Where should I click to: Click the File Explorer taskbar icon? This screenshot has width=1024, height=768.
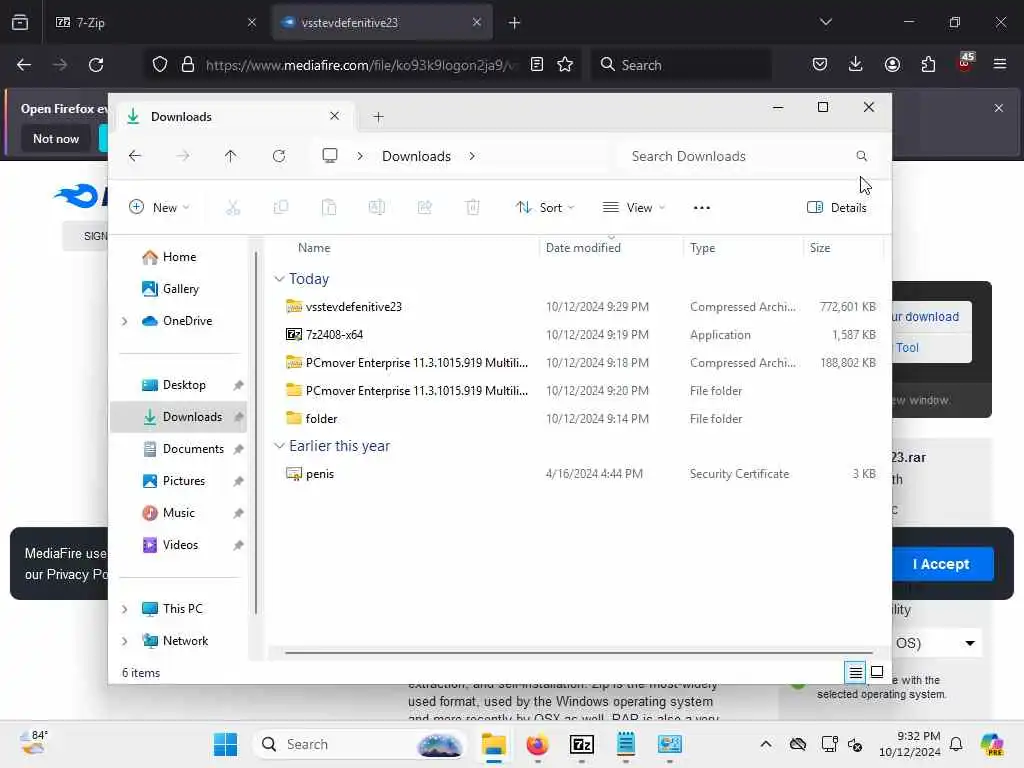pyautogui.click(x=494, y=744)
